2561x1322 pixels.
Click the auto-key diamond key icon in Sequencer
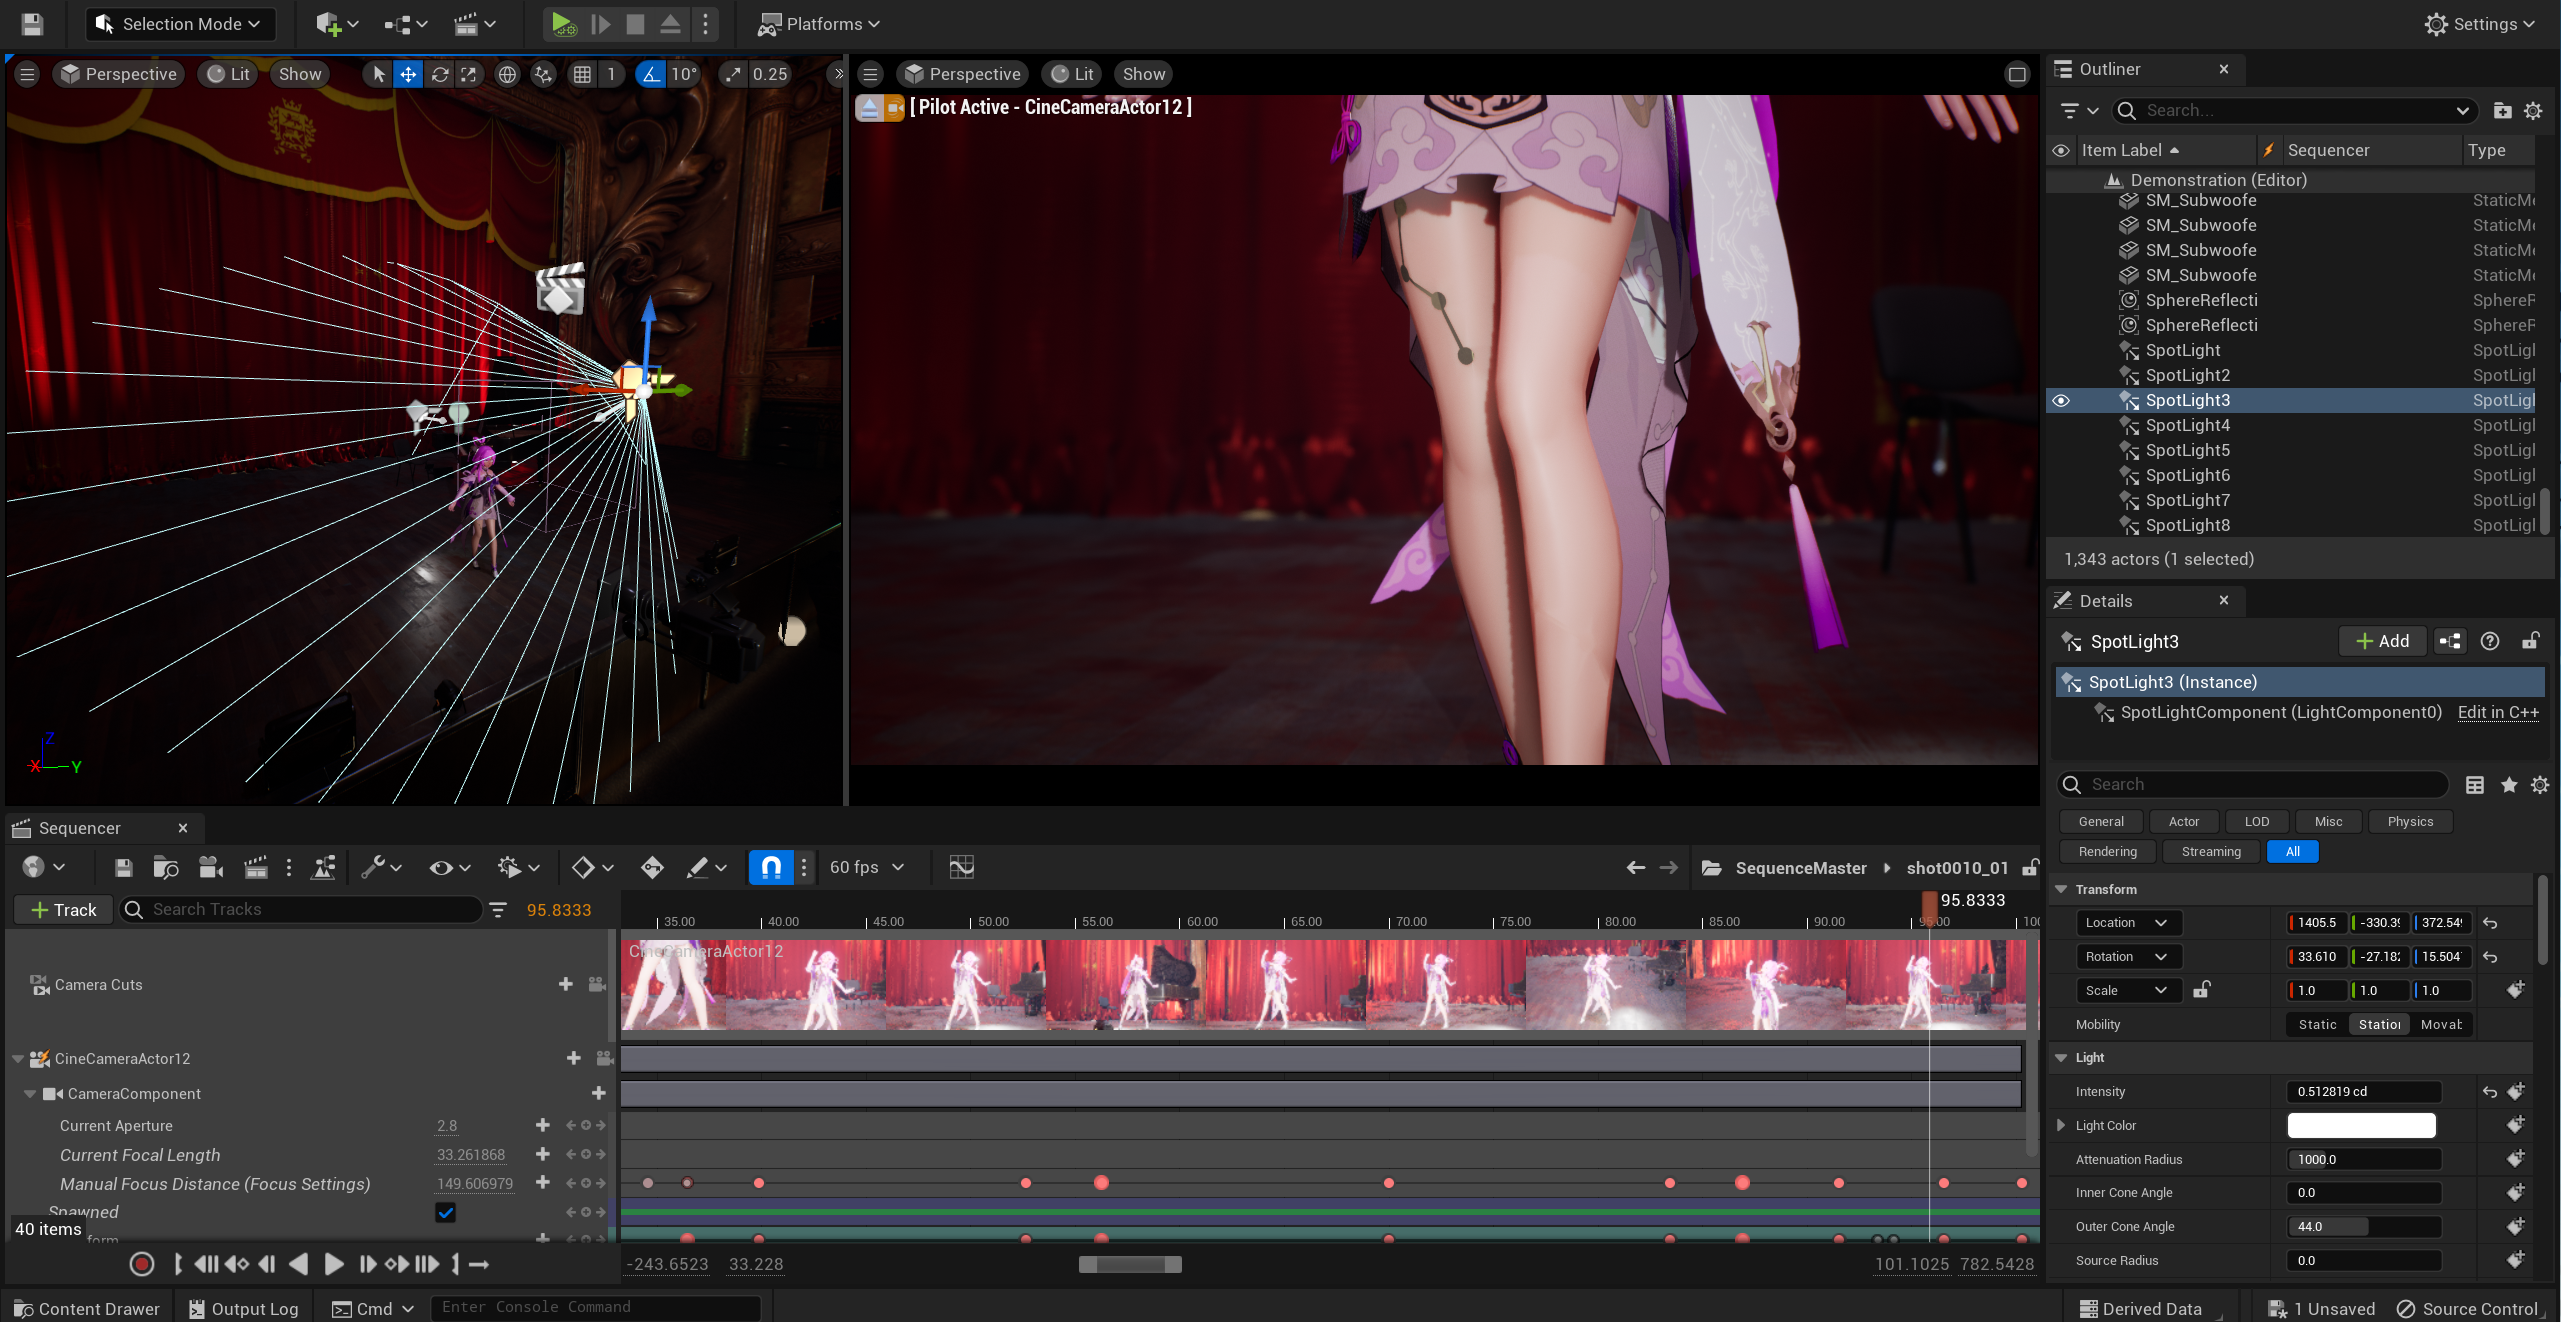point(652,867)
